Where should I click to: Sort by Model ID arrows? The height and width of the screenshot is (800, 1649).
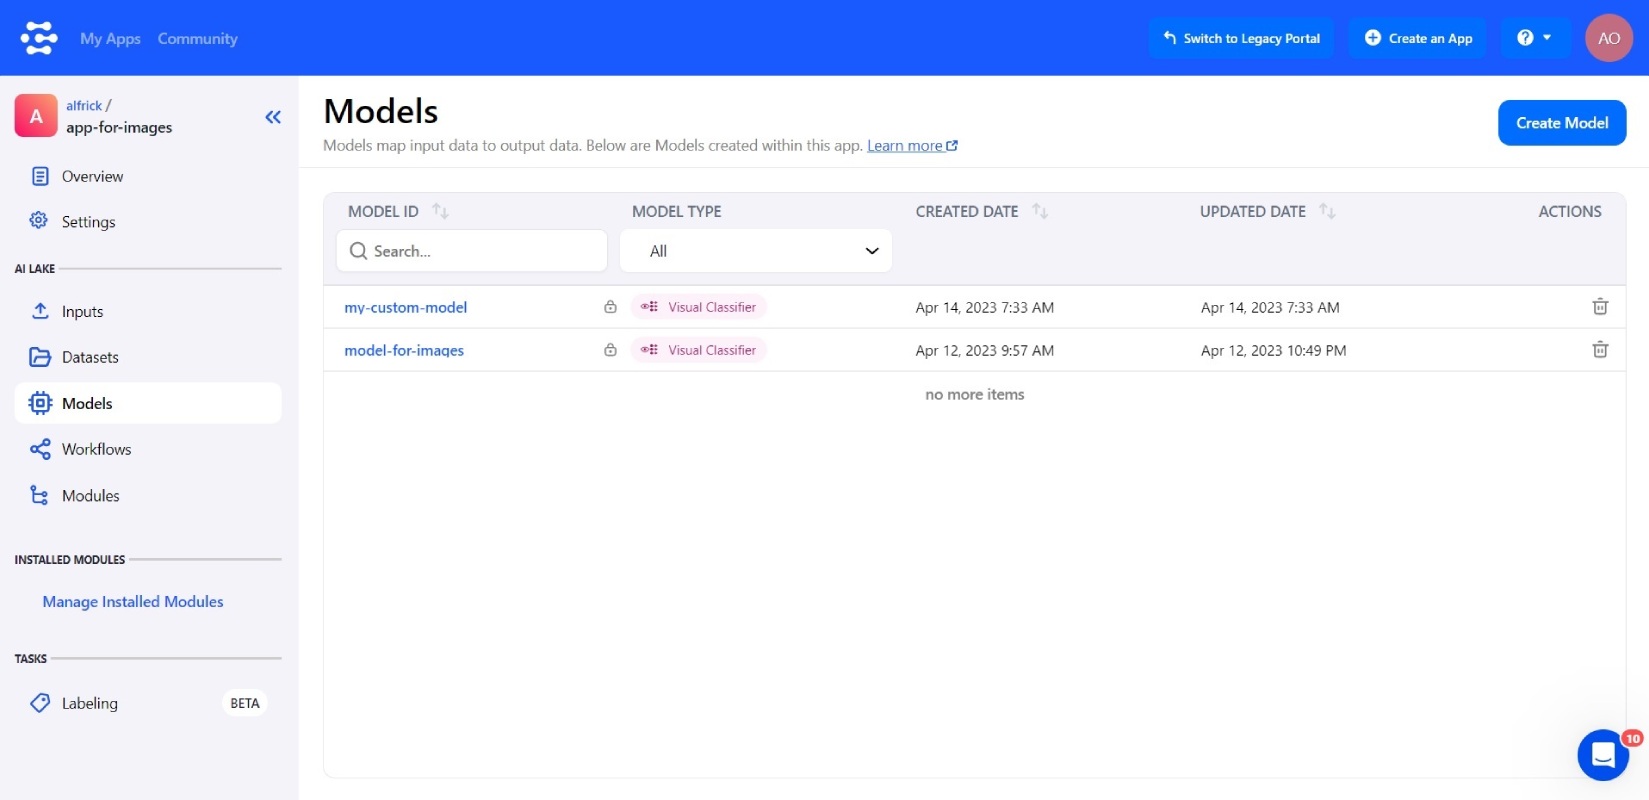(x=440, y=211)
